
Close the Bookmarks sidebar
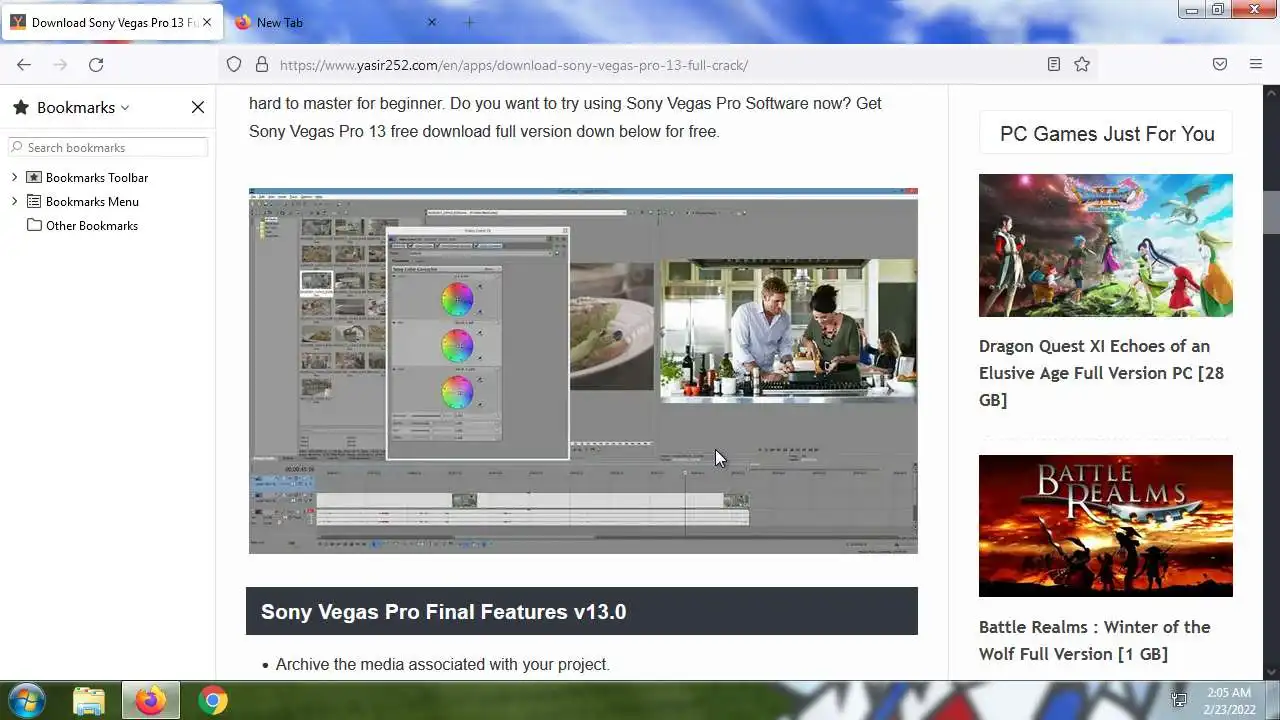[x=198, y=107]
